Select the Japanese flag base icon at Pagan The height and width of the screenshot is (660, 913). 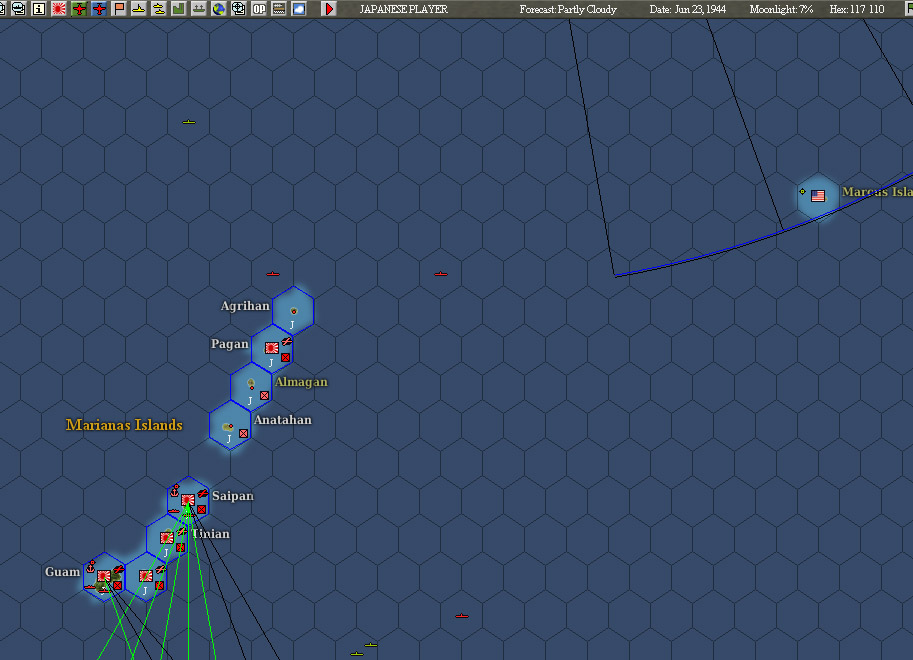pyautogui.click(x=271, y=348)
